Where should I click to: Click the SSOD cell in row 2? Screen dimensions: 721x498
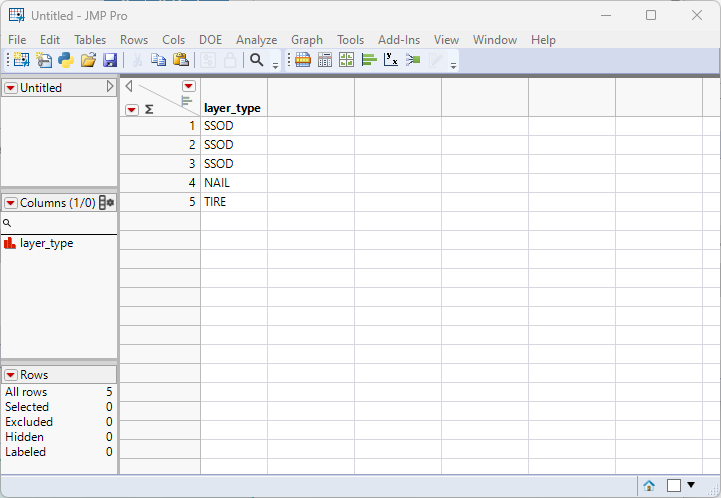(234, 144)
